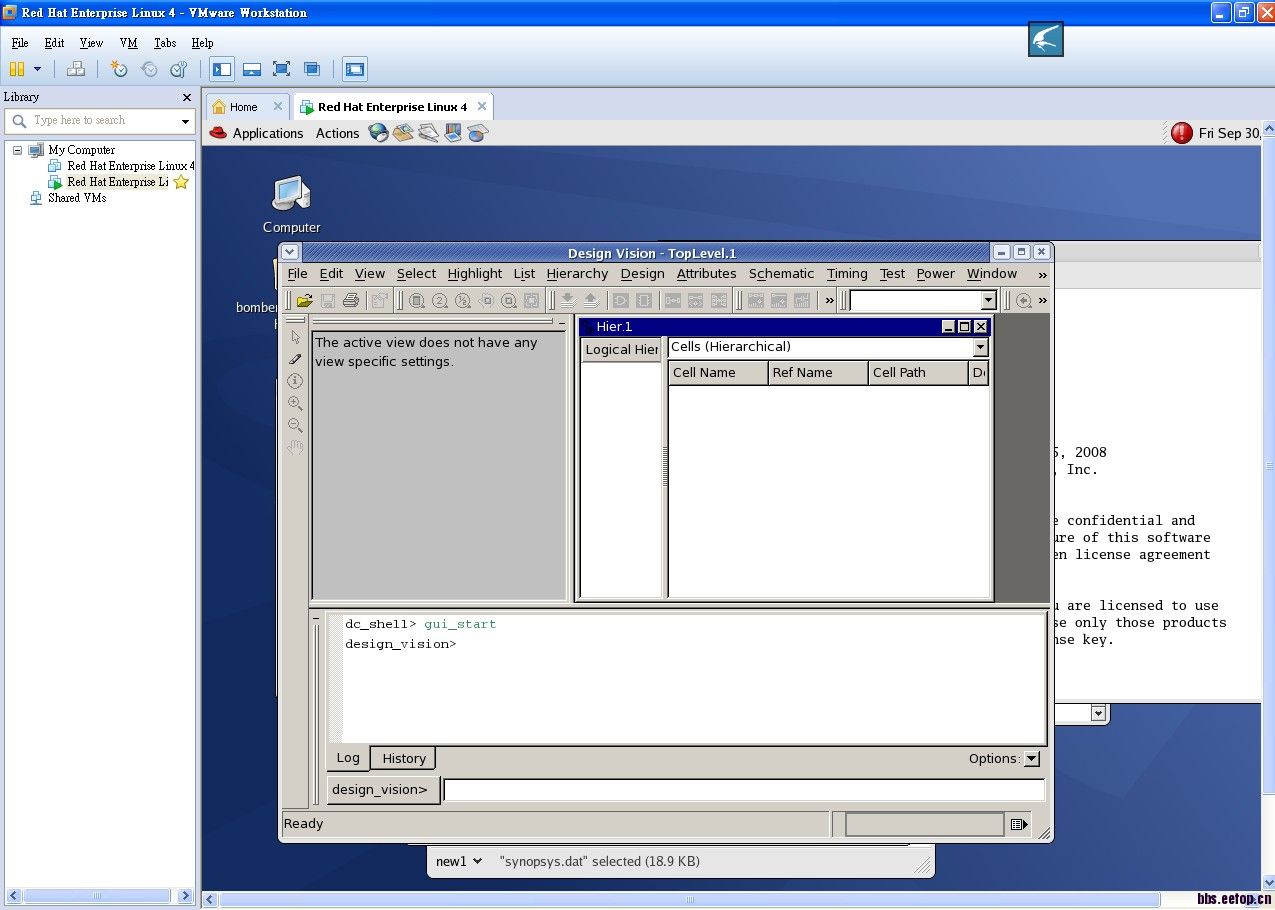Switch to the Log tab in console
This screenshot has width=1275, height=910.
click(348, 758)
